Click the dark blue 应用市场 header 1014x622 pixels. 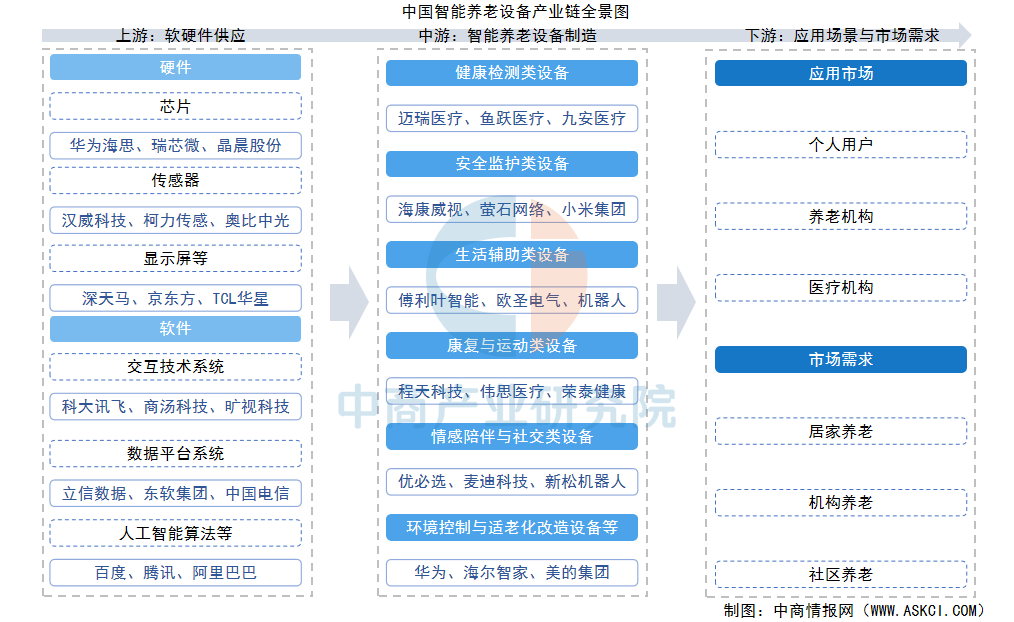(840, 73)
